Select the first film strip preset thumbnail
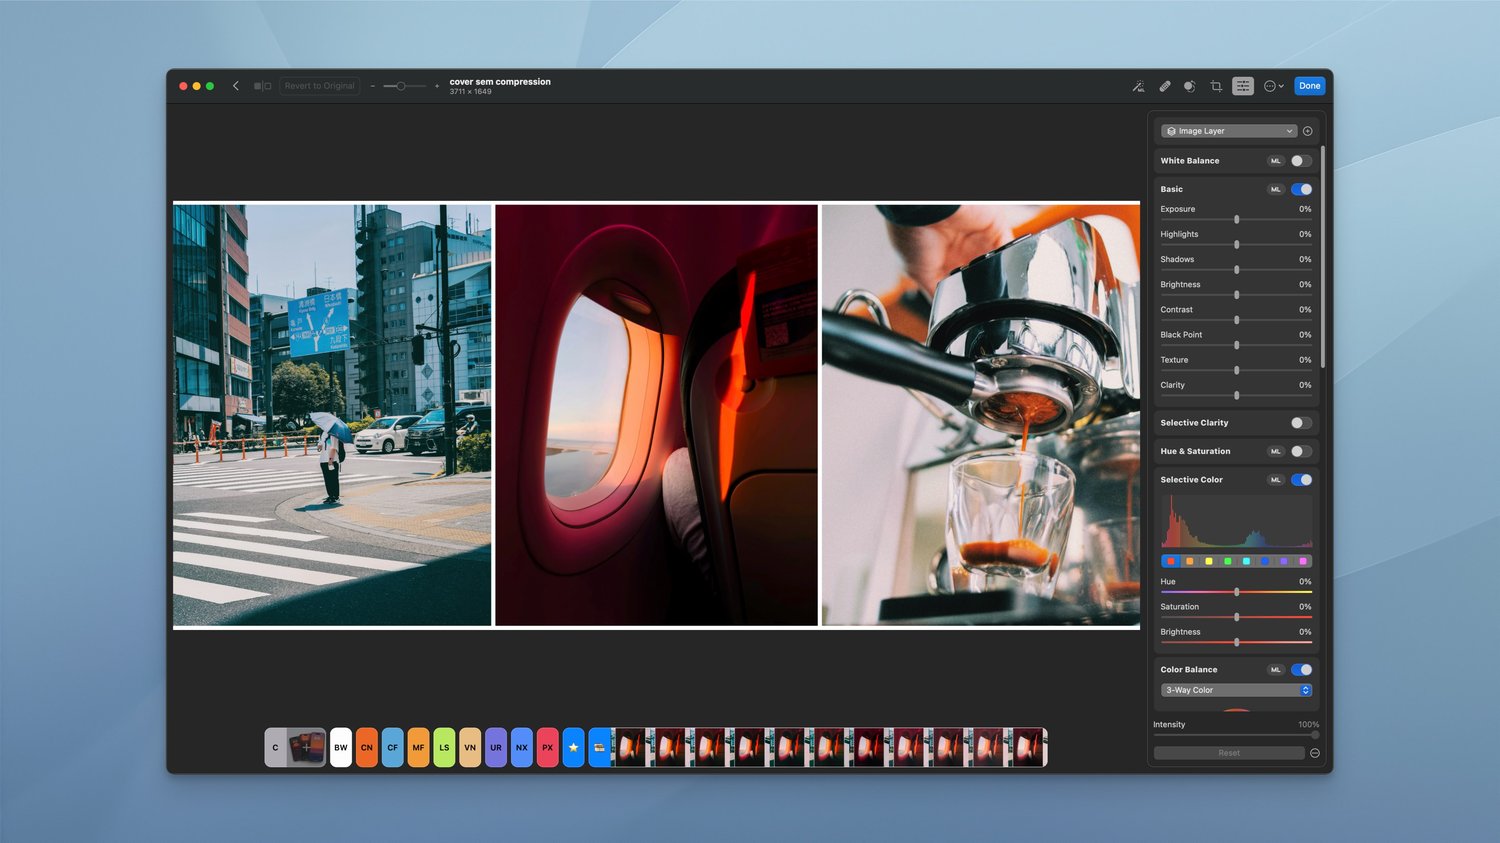 pyautogui.click(x=631, y=747)
